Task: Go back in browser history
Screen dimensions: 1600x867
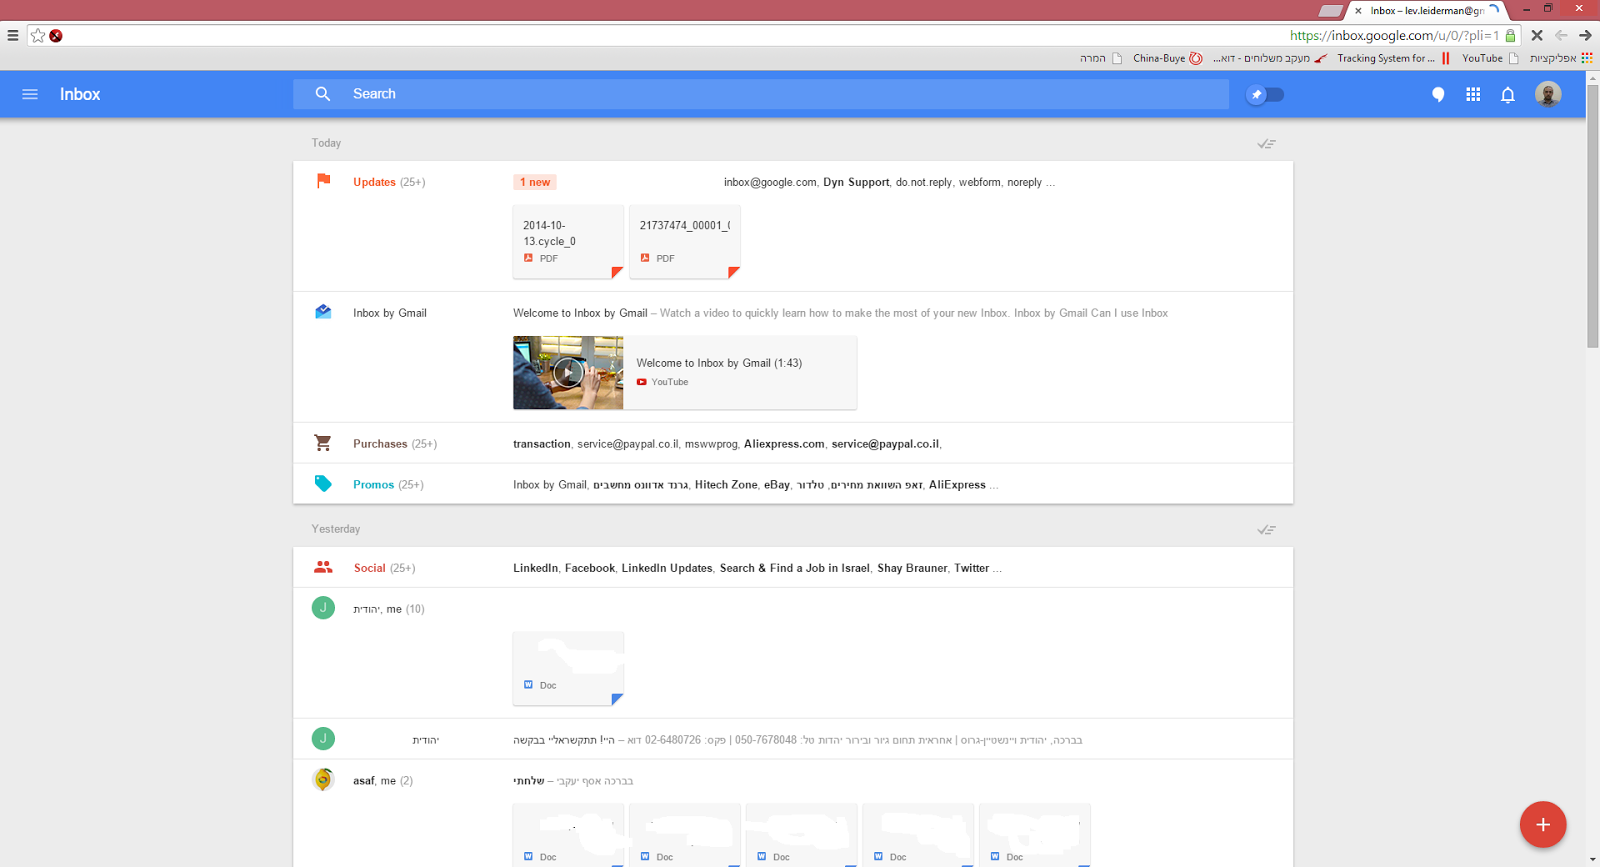Action: [x=1561, y=35]
